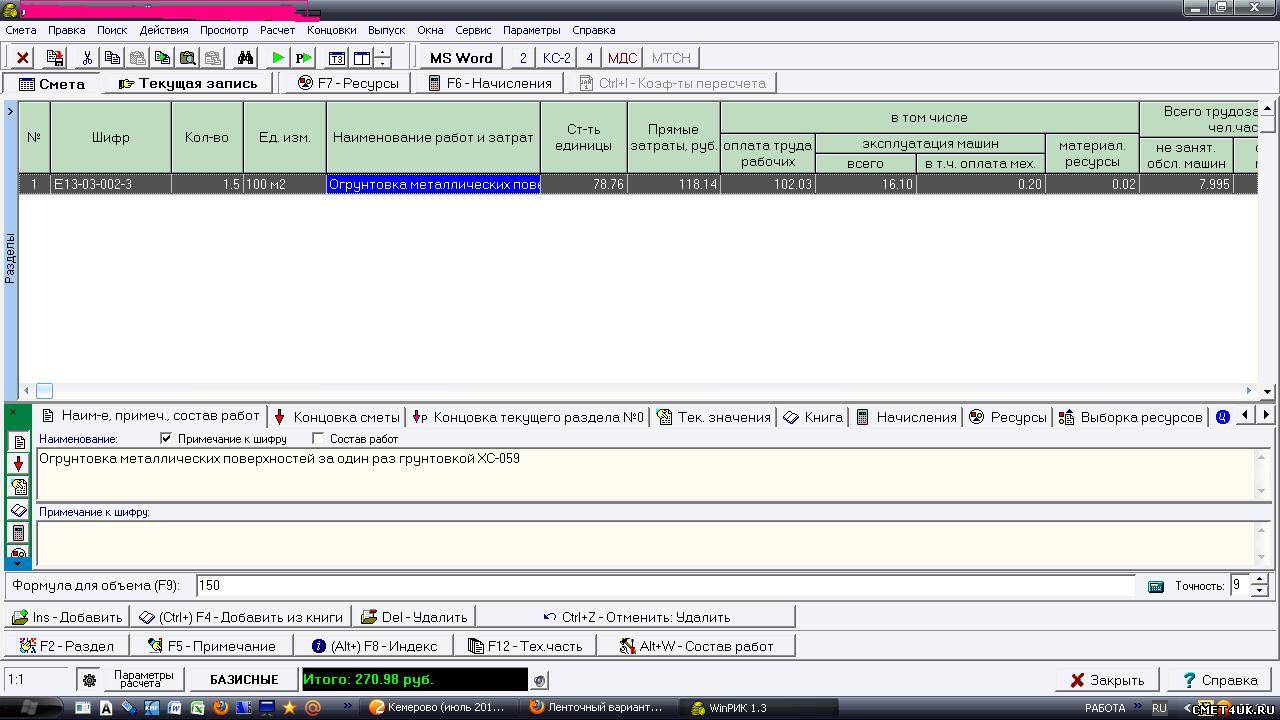Select the Книга tab
The height and width of the screenshot is (720, 1280).
pyautogui.click(x=813, y=417)
